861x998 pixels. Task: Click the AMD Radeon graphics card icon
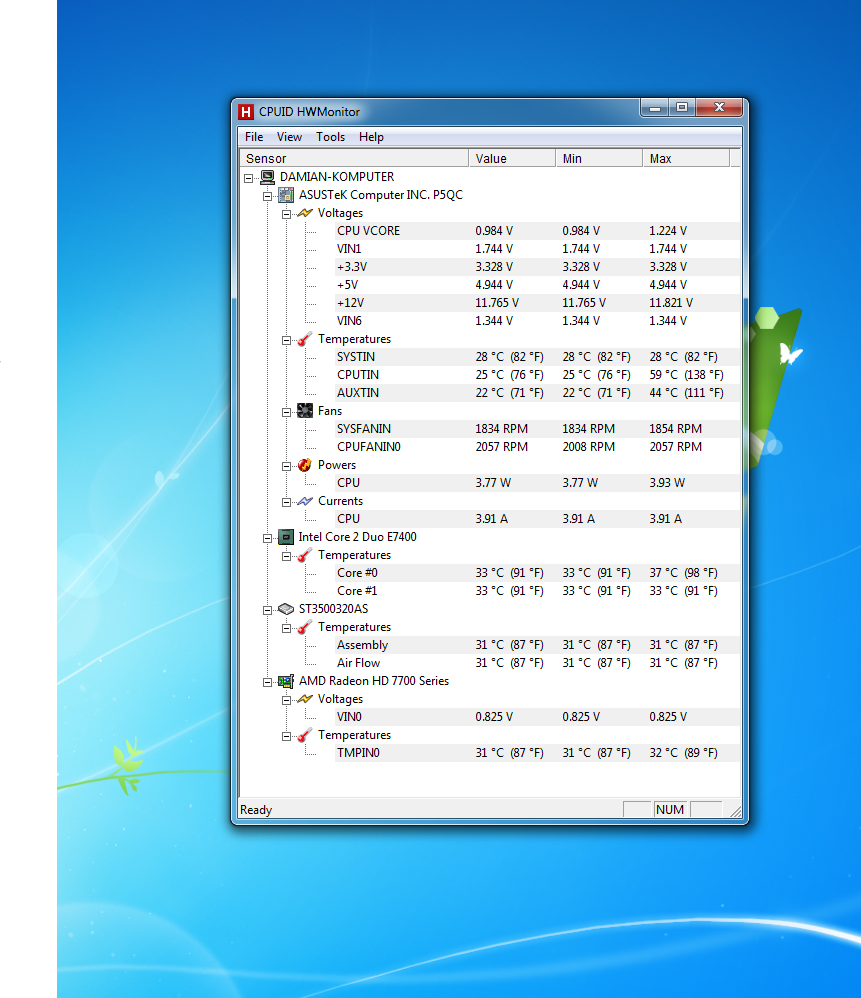click(286, 681)
